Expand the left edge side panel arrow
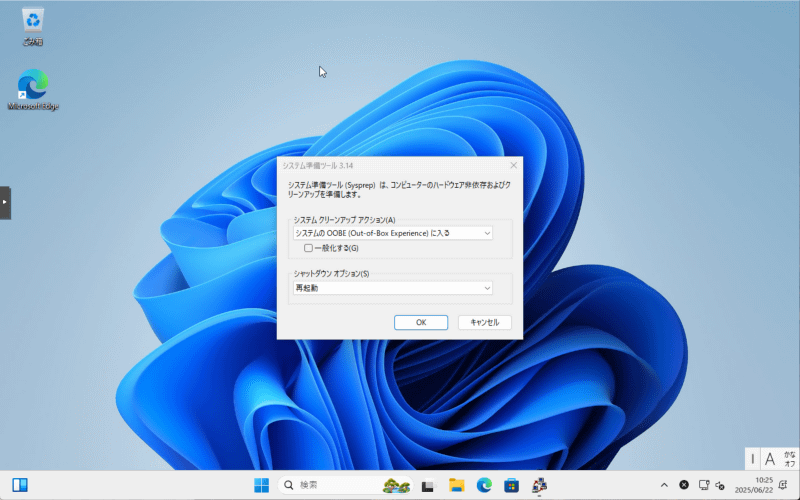The image size is (800, 500). (x=5, y=202)
